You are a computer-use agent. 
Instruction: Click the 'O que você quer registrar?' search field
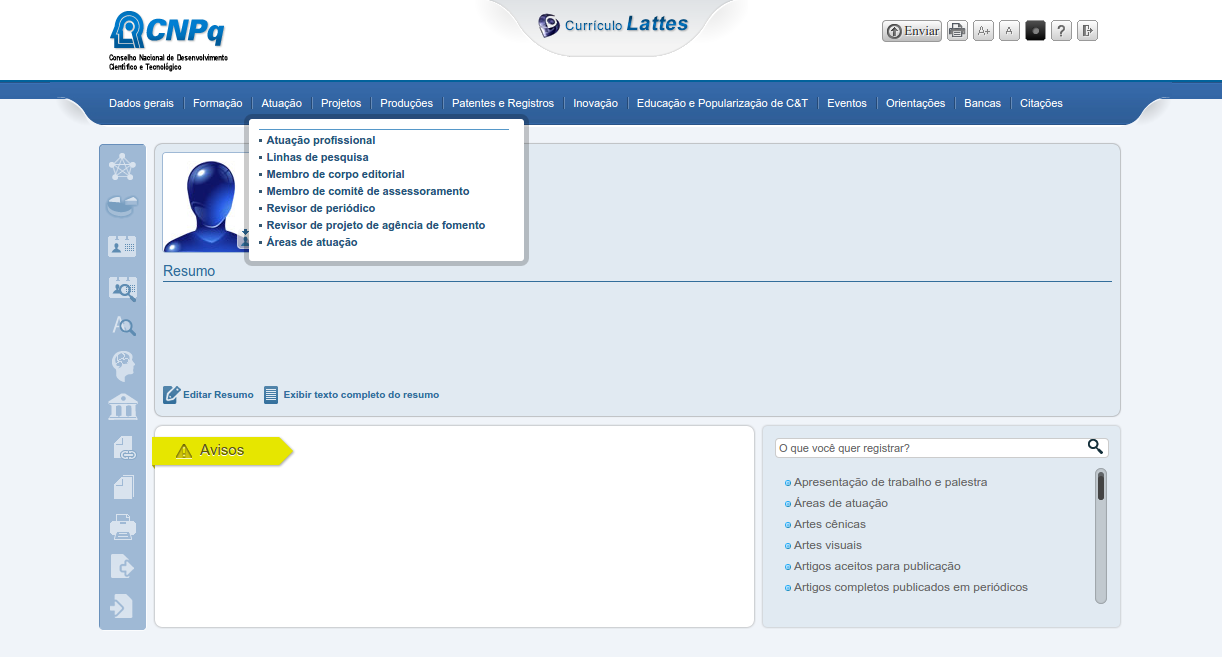tap(930, 448)
